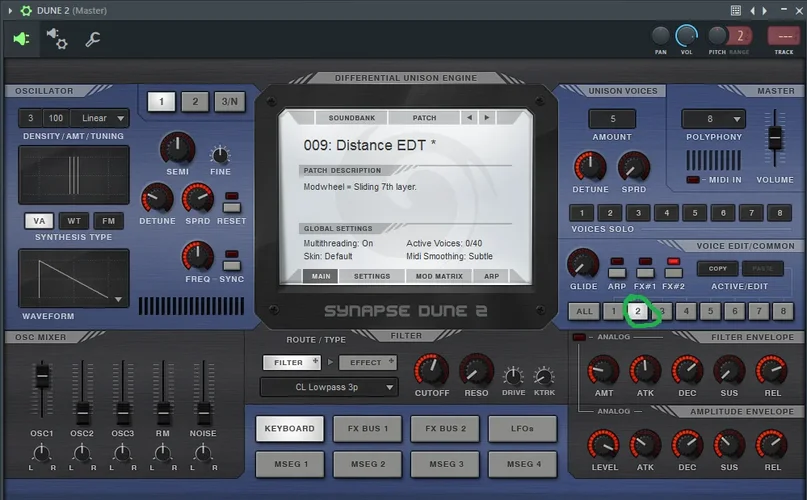The height and width of the screenshot is (500, 807).
Task: Click the green plugin editor plug icon
Action: coord(22,40)
